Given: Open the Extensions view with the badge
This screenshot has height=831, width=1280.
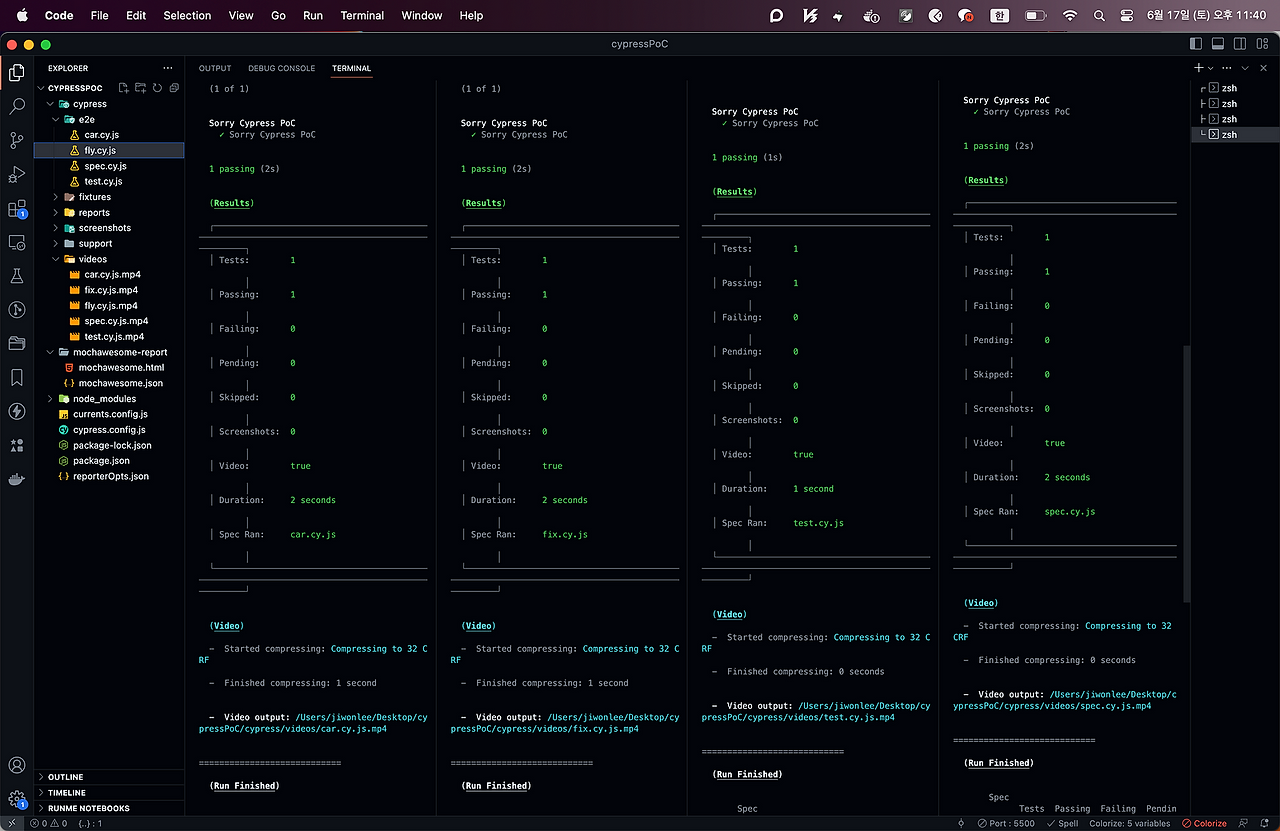Looking at the screenshot, I should [x=16, y=208].
